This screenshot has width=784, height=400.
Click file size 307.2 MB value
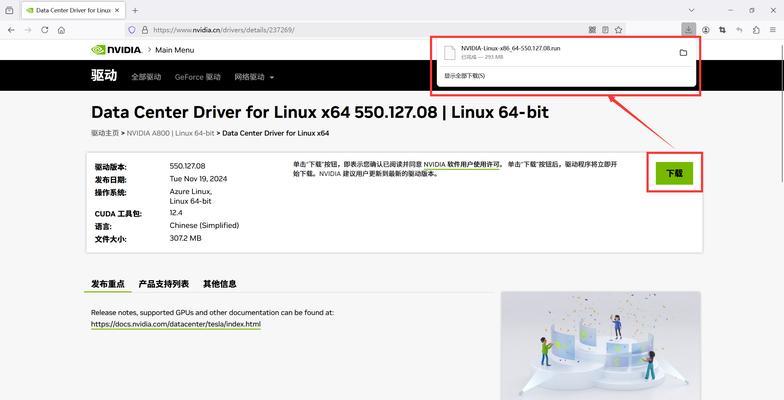pos(186,238)
